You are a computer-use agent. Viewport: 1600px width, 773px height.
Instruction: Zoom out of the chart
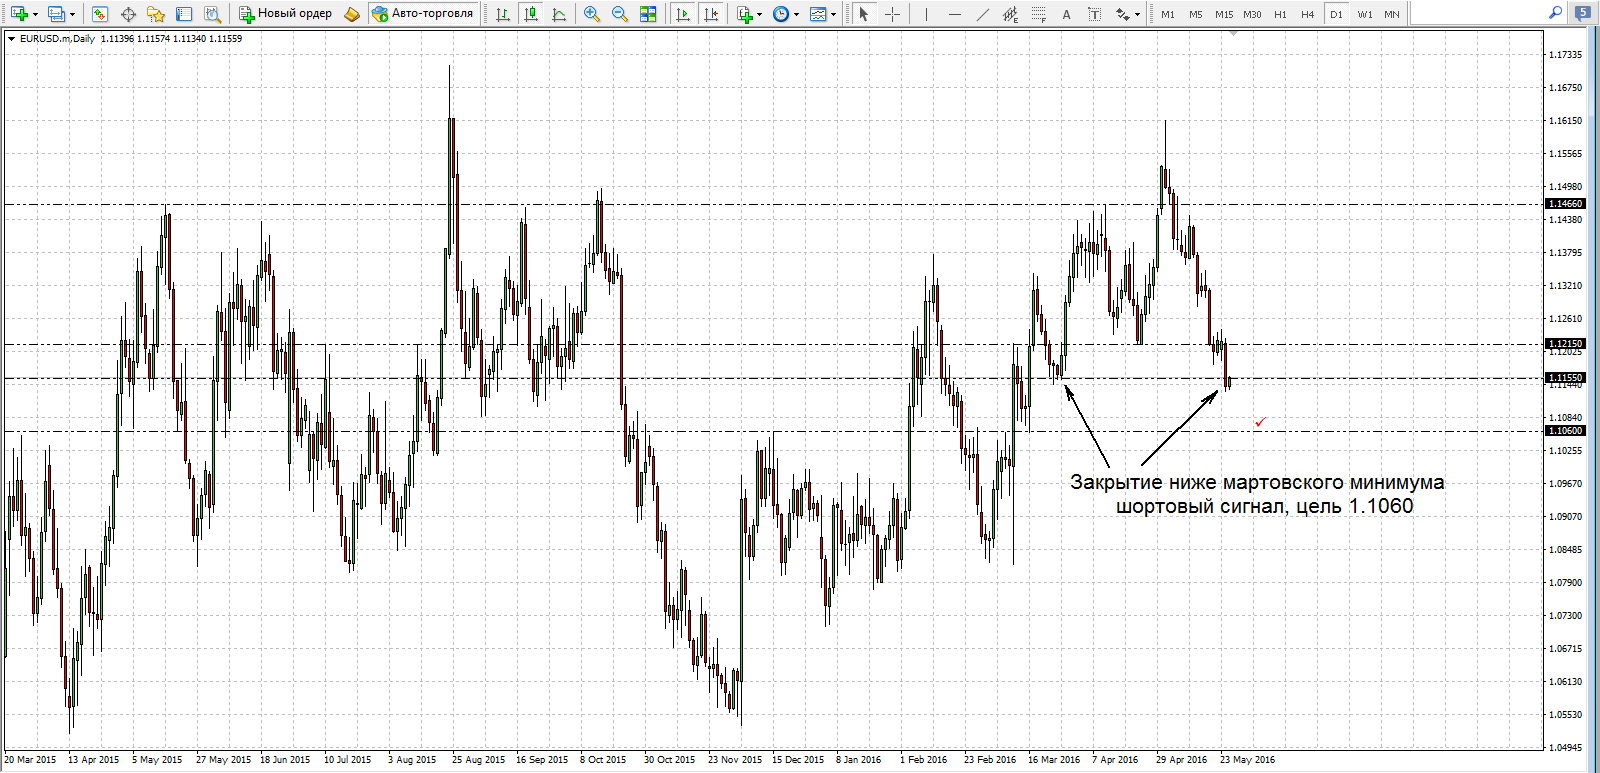point(620,14)
